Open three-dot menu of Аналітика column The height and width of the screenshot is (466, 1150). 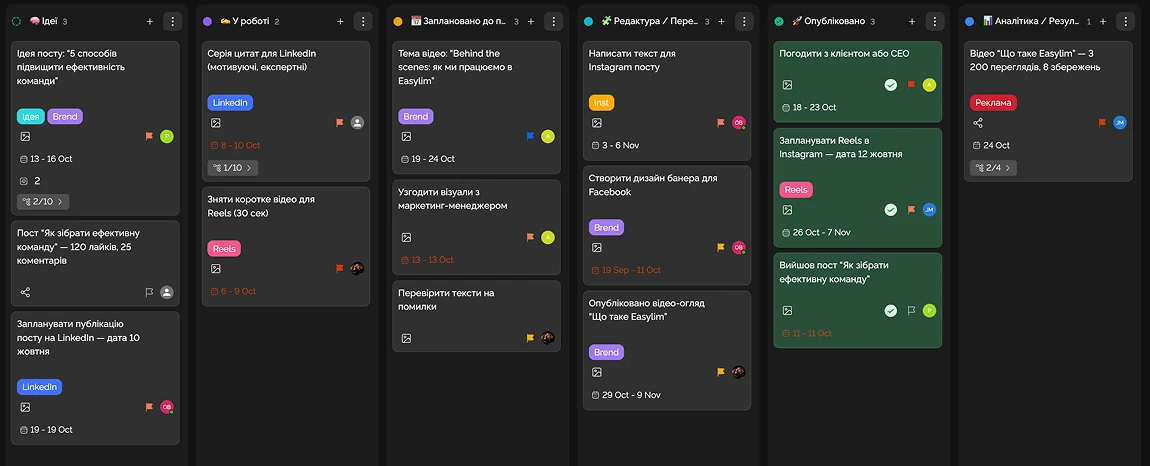[1125, 21]
